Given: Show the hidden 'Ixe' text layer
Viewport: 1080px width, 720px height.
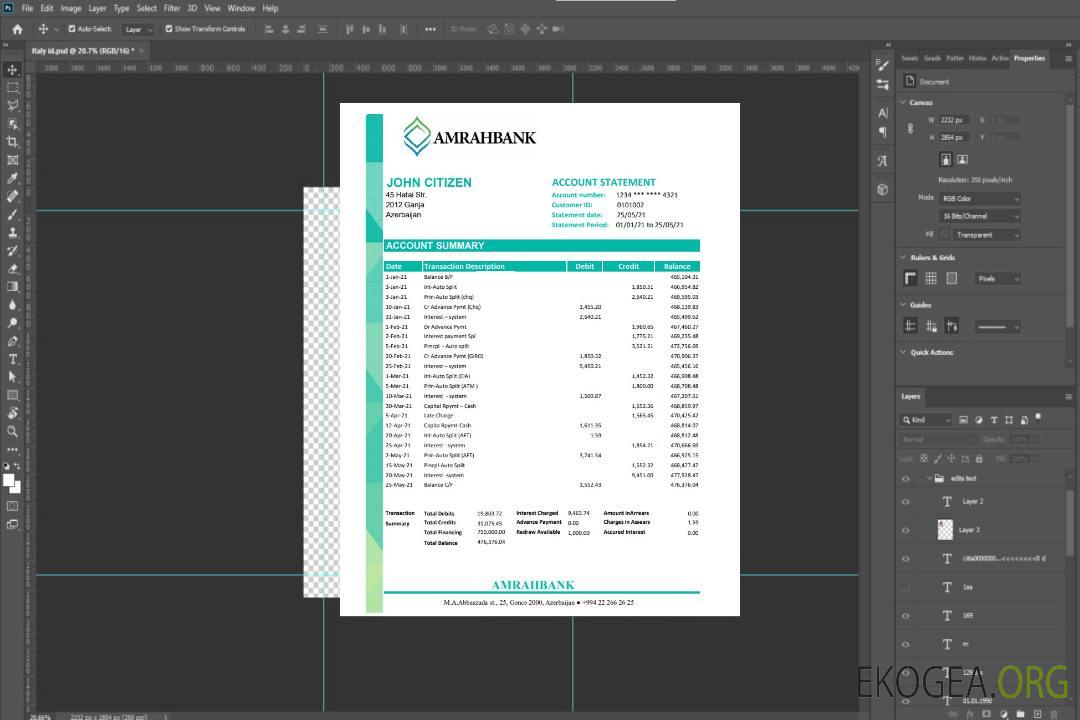Looking at the screenshot, I should (x=906, y=587).
